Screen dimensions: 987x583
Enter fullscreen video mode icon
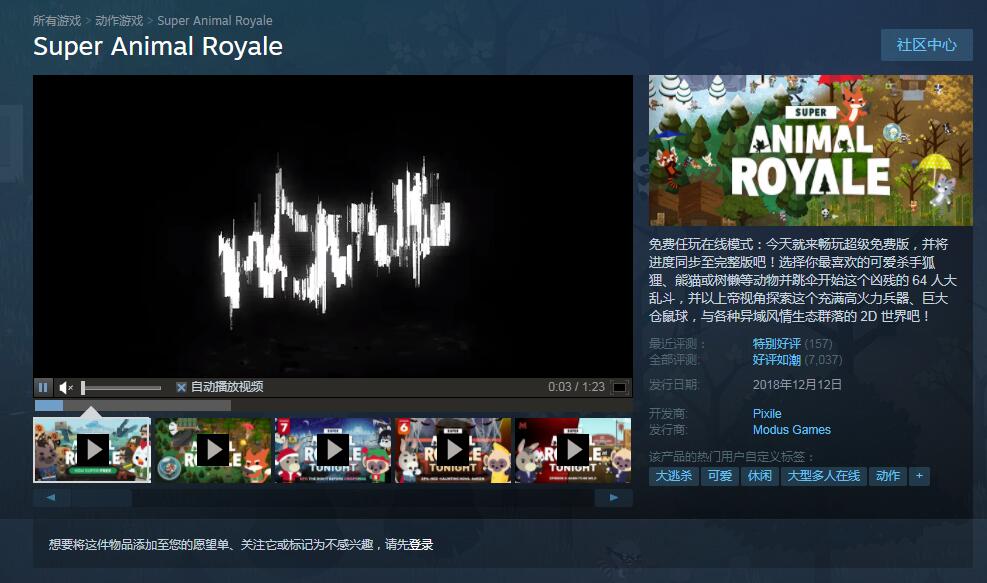click(620, 387)
